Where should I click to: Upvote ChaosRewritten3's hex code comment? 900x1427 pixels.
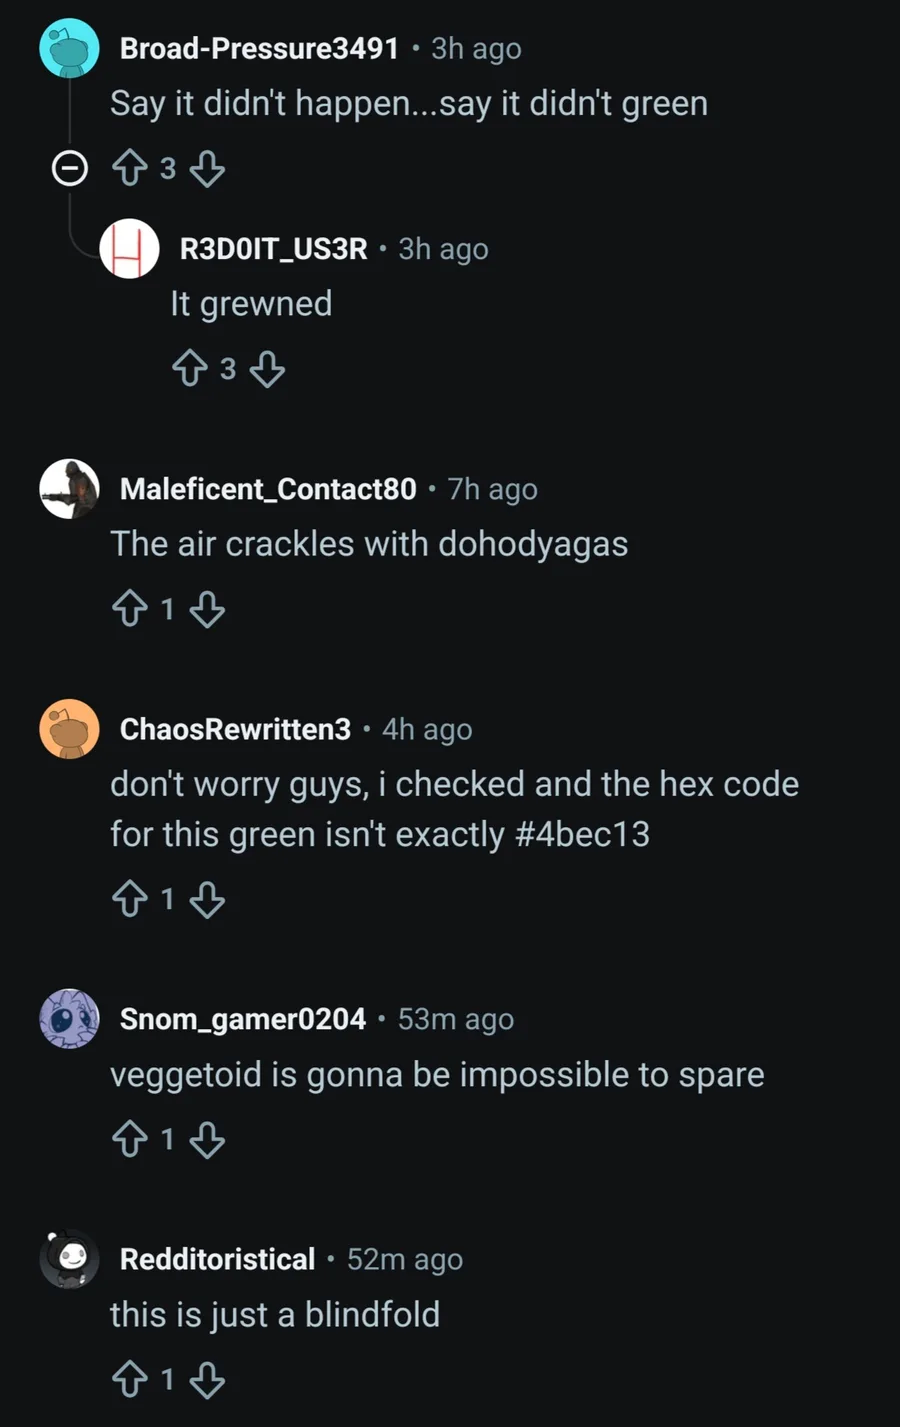pyautogui.click(x=130, y=899)
